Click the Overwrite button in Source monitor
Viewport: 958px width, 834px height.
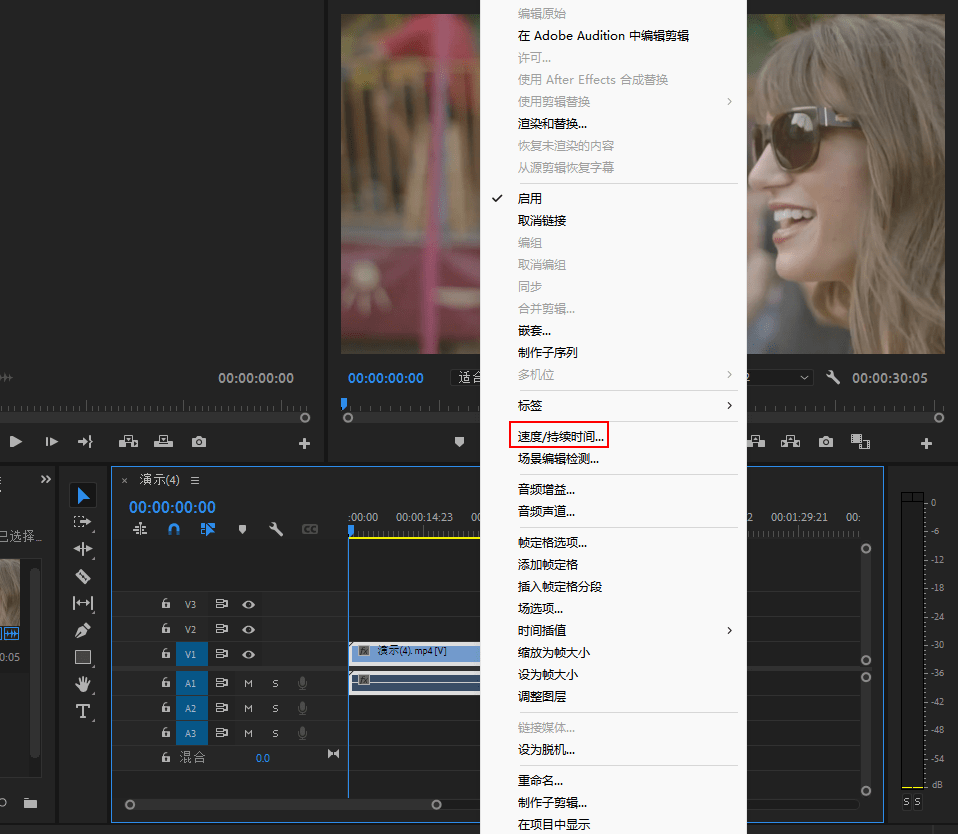tap(163, 442)
